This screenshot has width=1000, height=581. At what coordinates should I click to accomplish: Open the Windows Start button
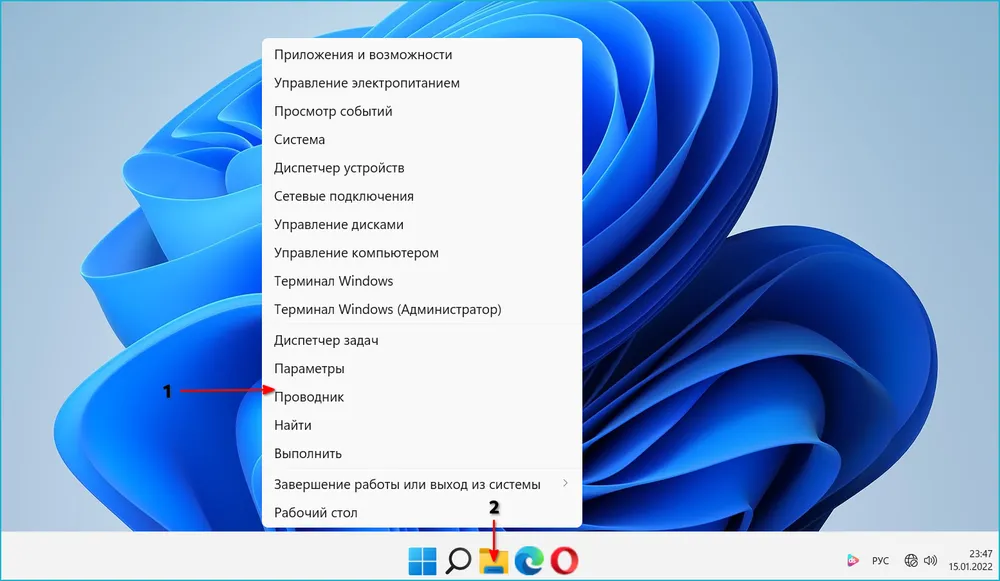coord(422,561)
